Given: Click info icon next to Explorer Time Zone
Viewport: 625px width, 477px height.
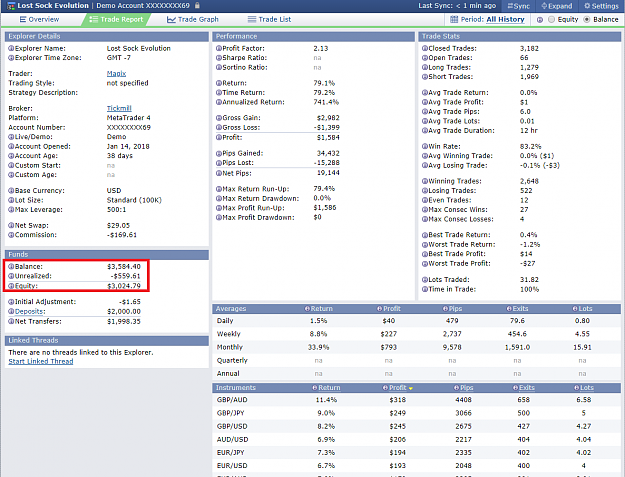Looking at the screenshot, I should (11, 58).
